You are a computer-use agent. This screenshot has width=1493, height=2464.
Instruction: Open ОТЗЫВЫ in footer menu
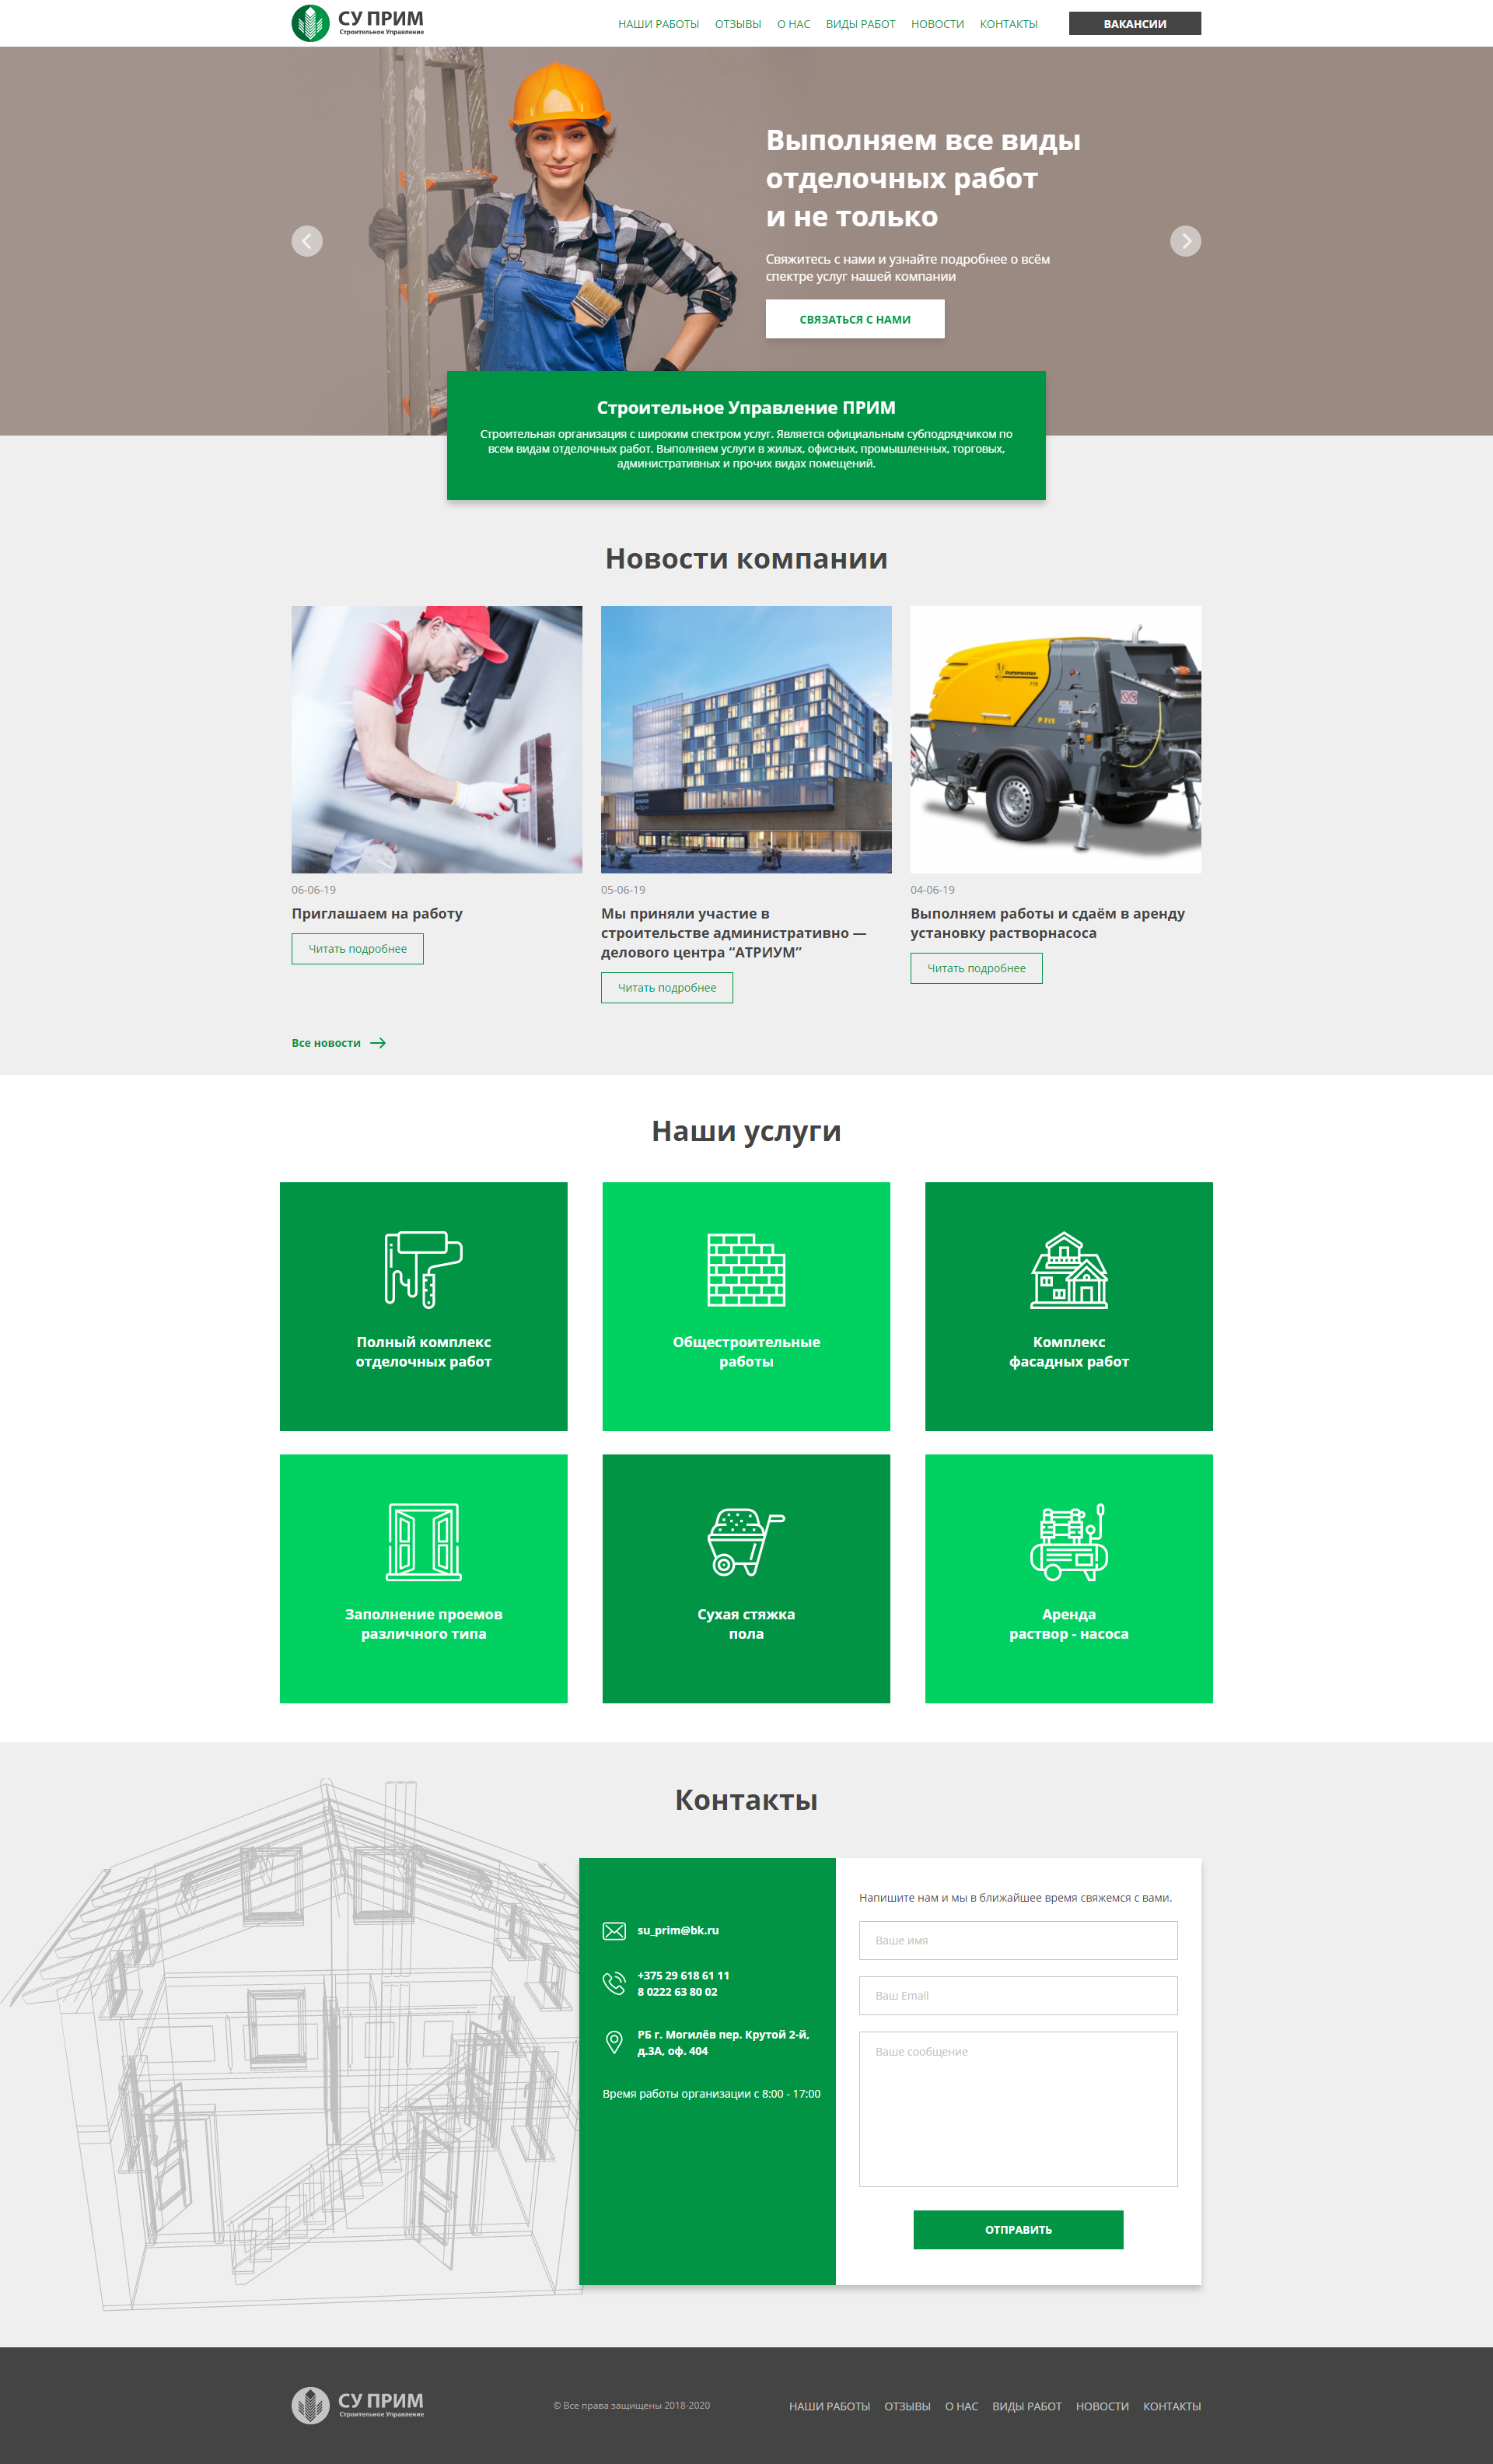pos(907,2406)
